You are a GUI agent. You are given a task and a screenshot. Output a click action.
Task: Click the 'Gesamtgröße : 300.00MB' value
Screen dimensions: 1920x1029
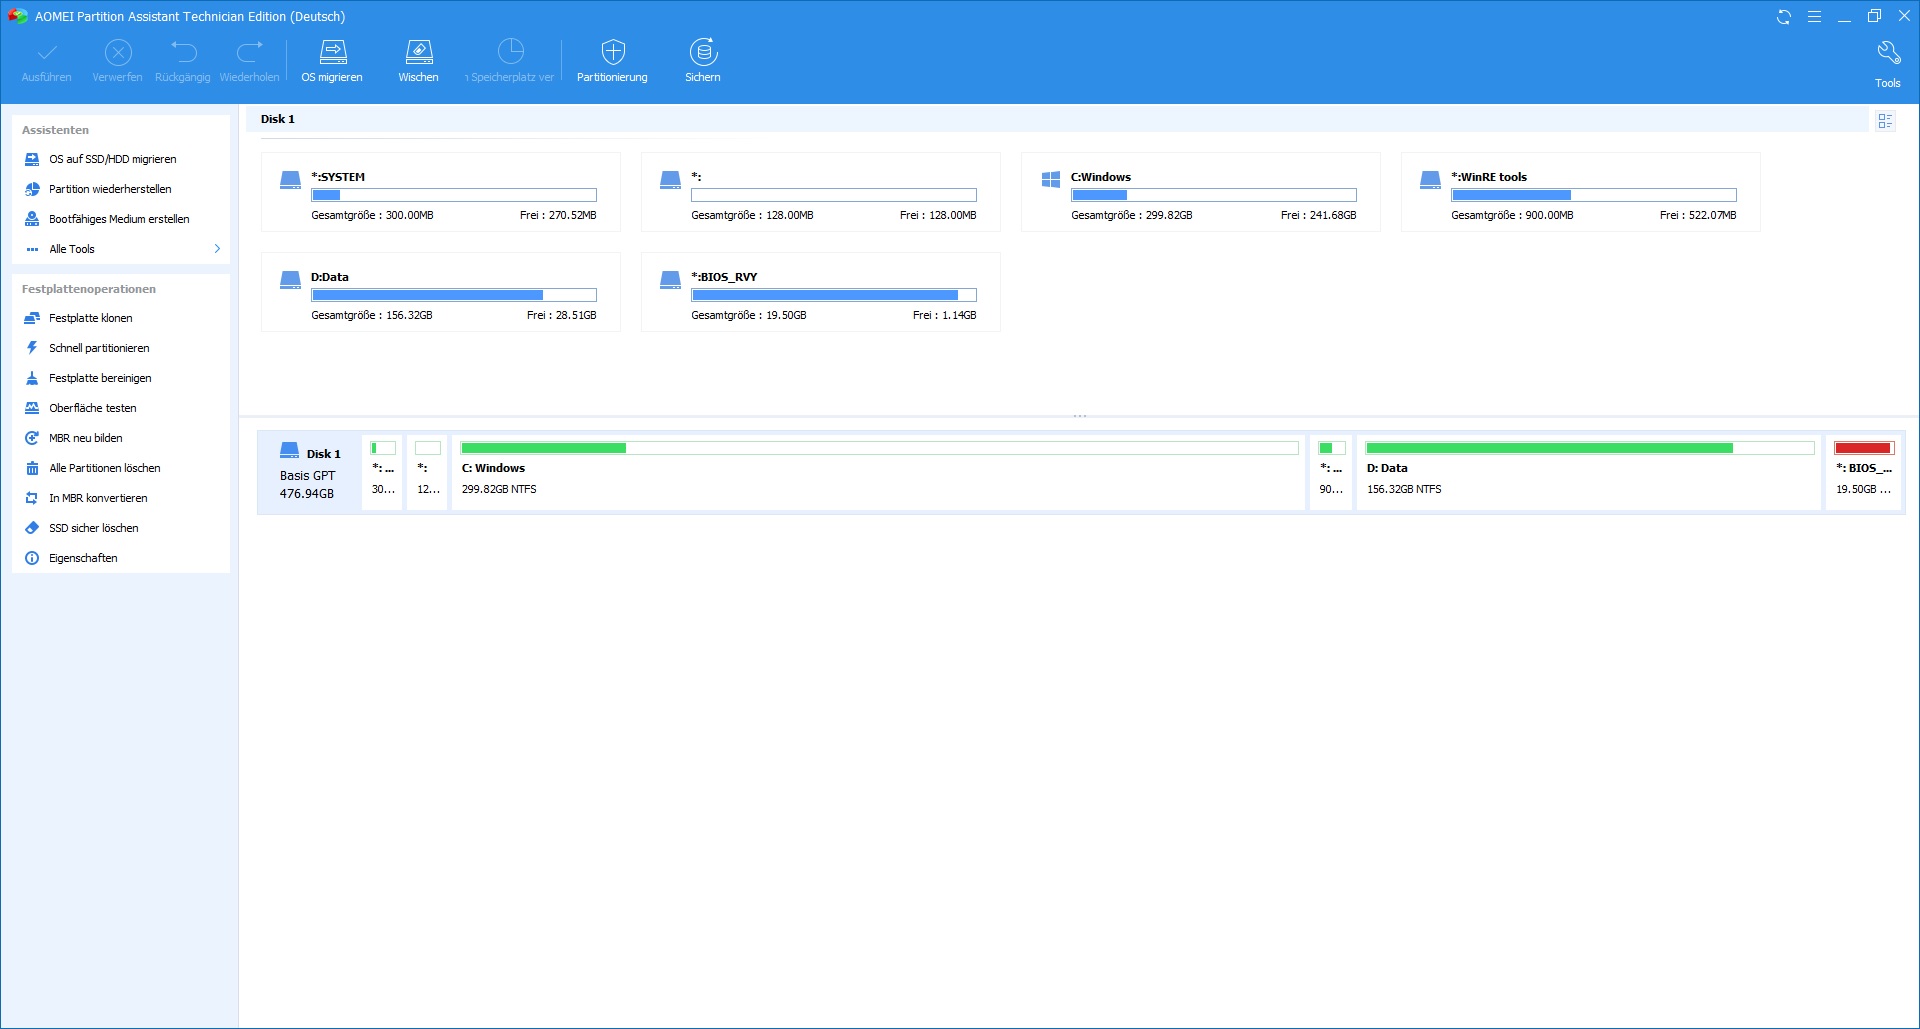pos(372,215)
